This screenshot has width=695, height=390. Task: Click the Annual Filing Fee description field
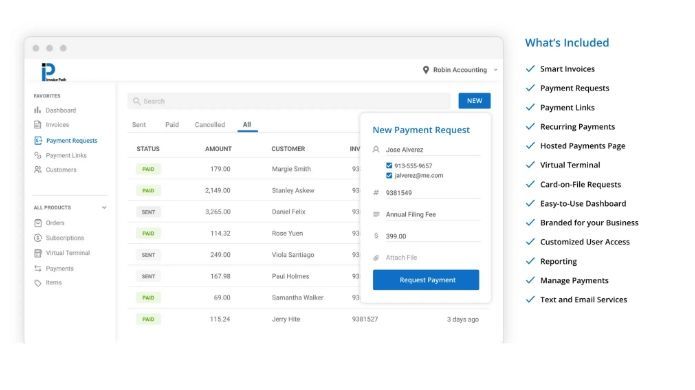tap(432, 214)
